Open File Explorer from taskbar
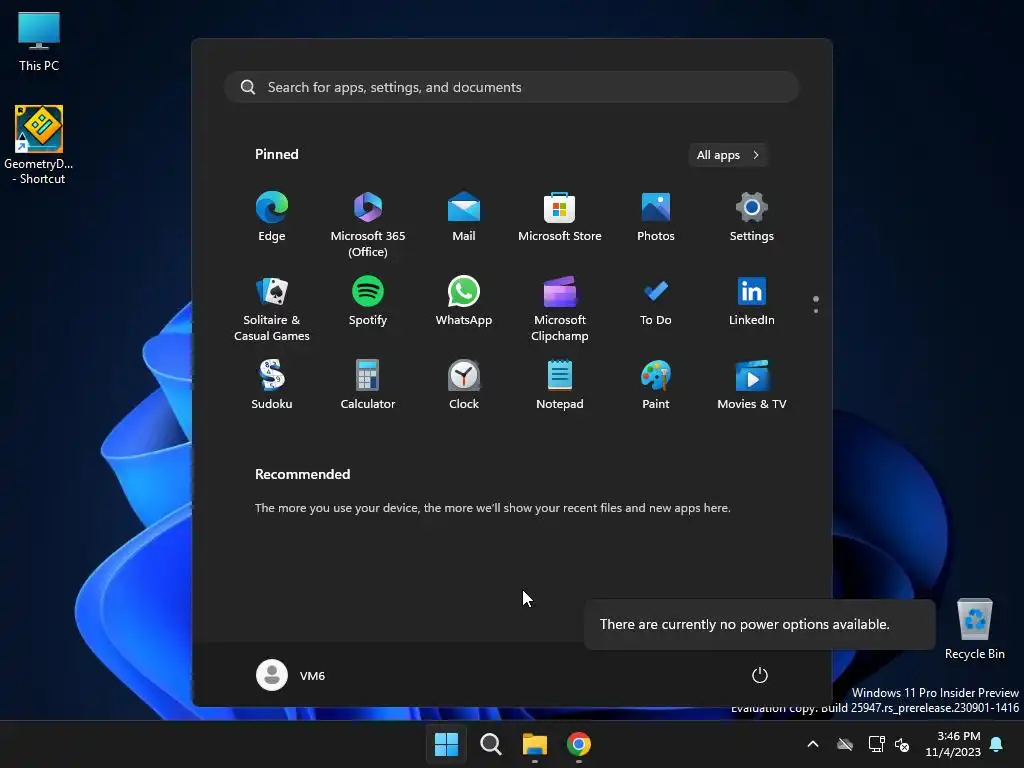The image size is (1024, 768). pos(534,744)
